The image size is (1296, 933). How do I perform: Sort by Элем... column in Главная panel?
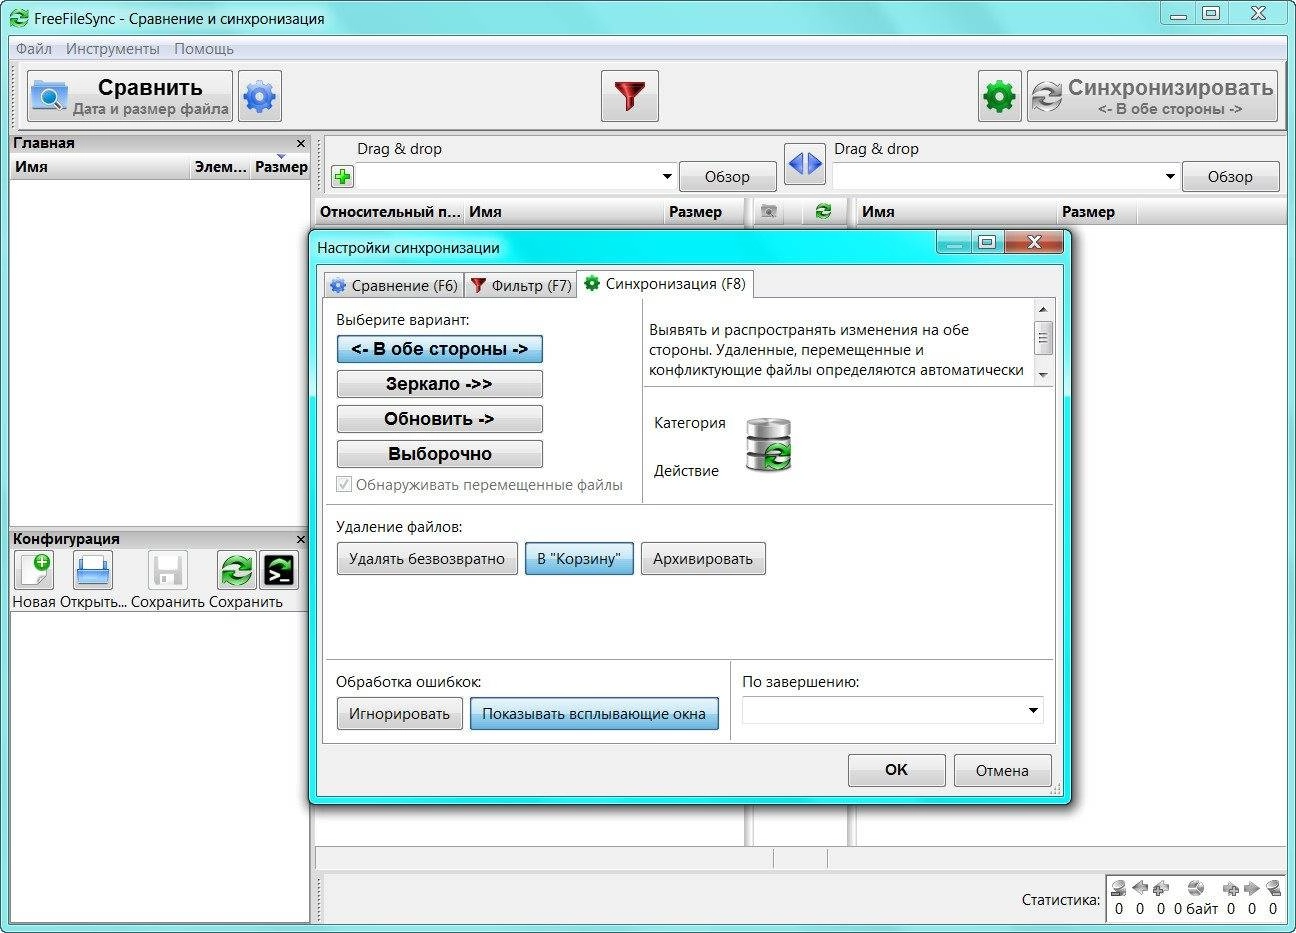tap(220, 167)
